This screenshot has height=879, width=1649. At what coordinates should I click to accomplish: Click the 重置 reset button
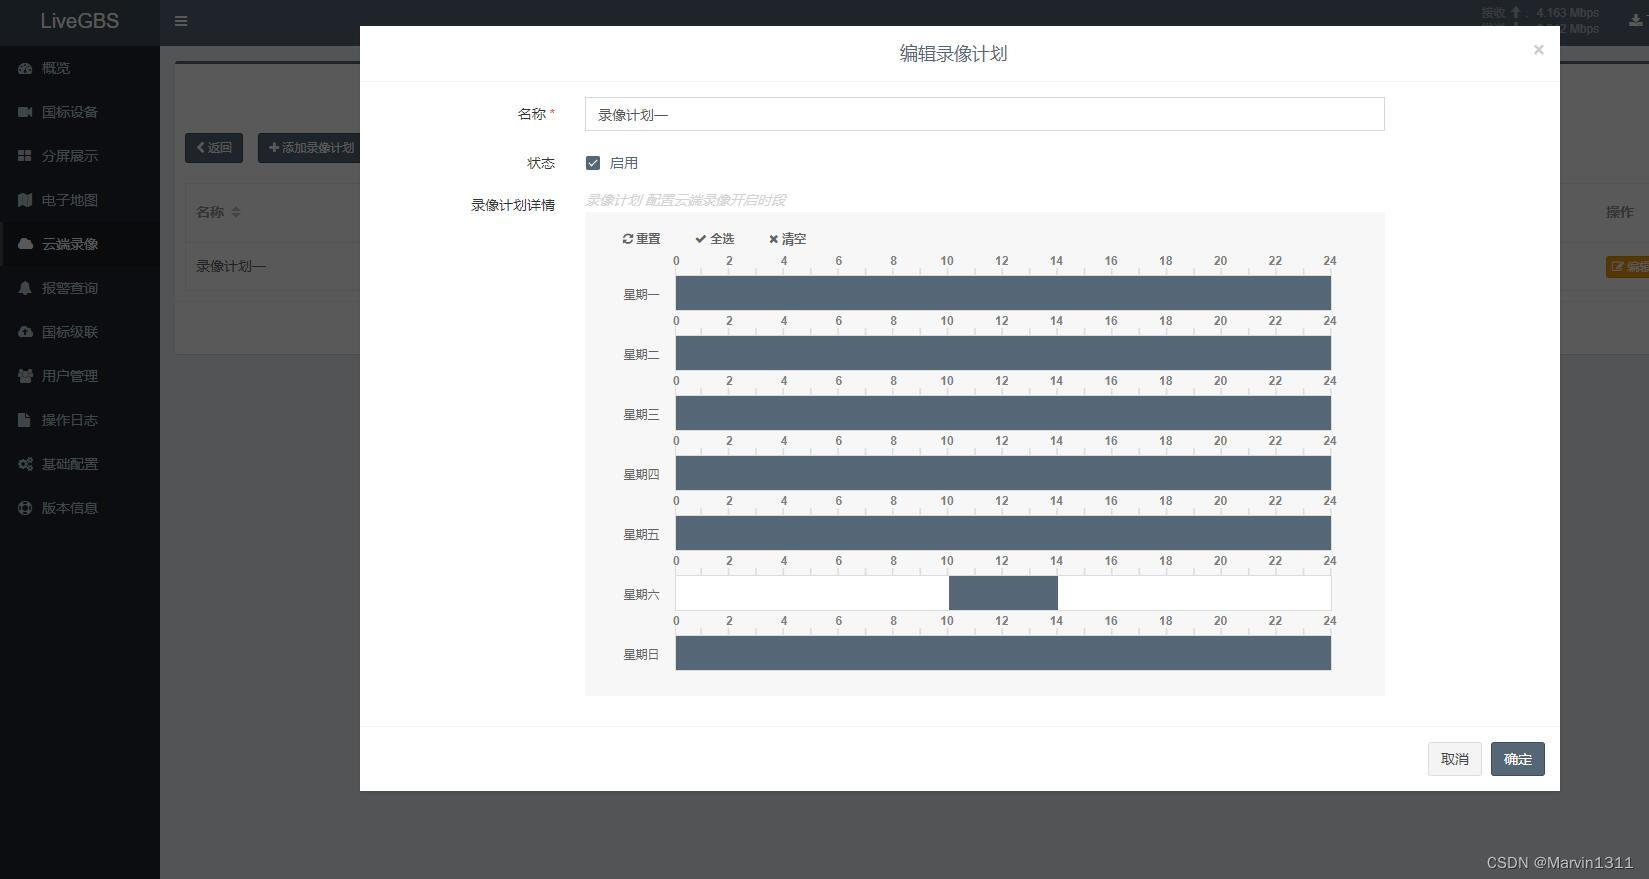tap(641, 239)
